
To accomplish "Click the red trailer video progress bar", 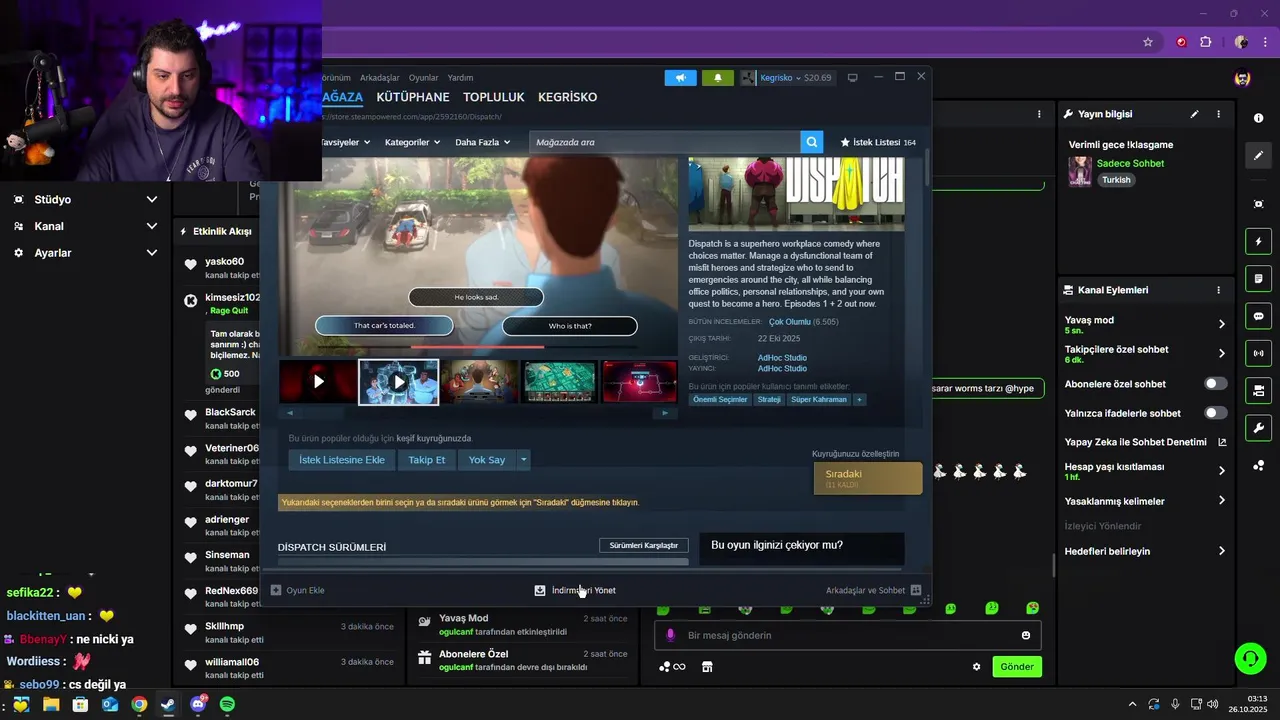I will point(477,347).
